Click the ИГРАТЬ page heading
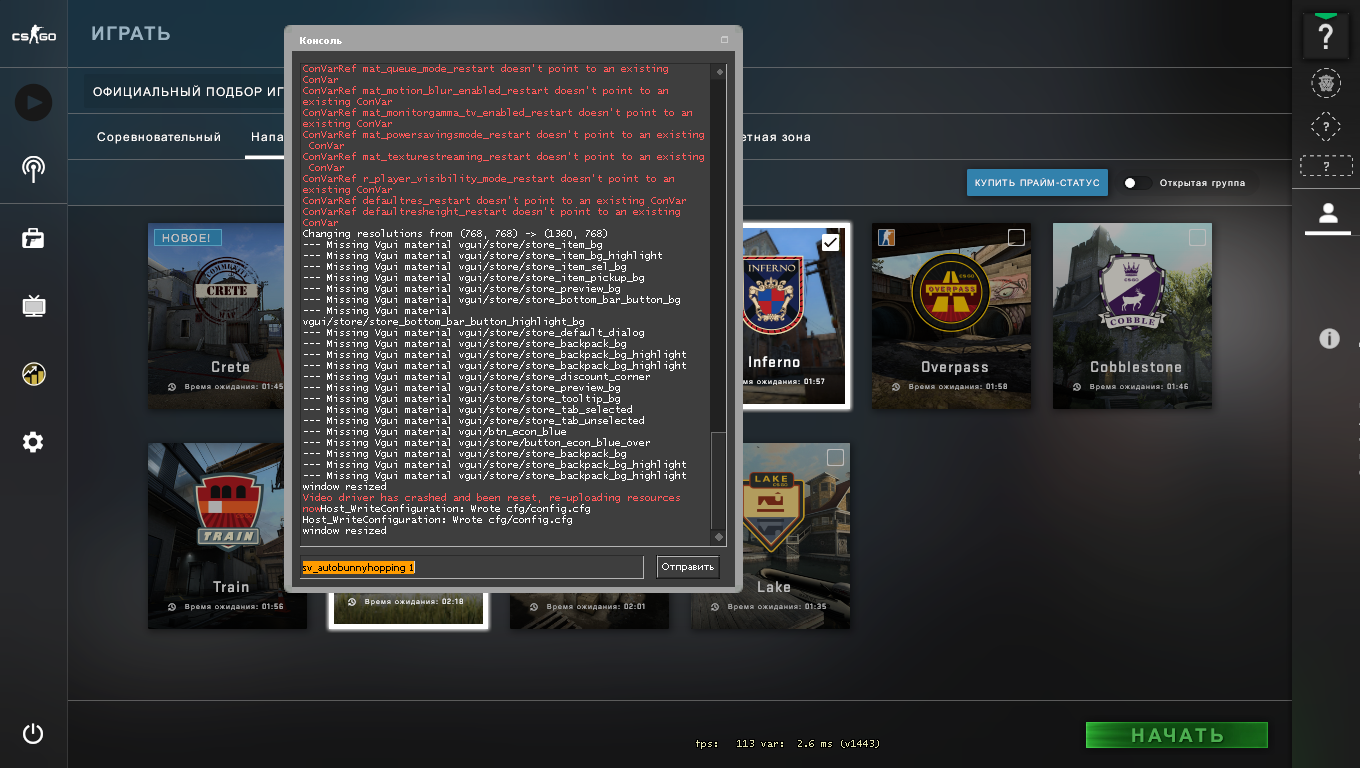 pos(131,34)
